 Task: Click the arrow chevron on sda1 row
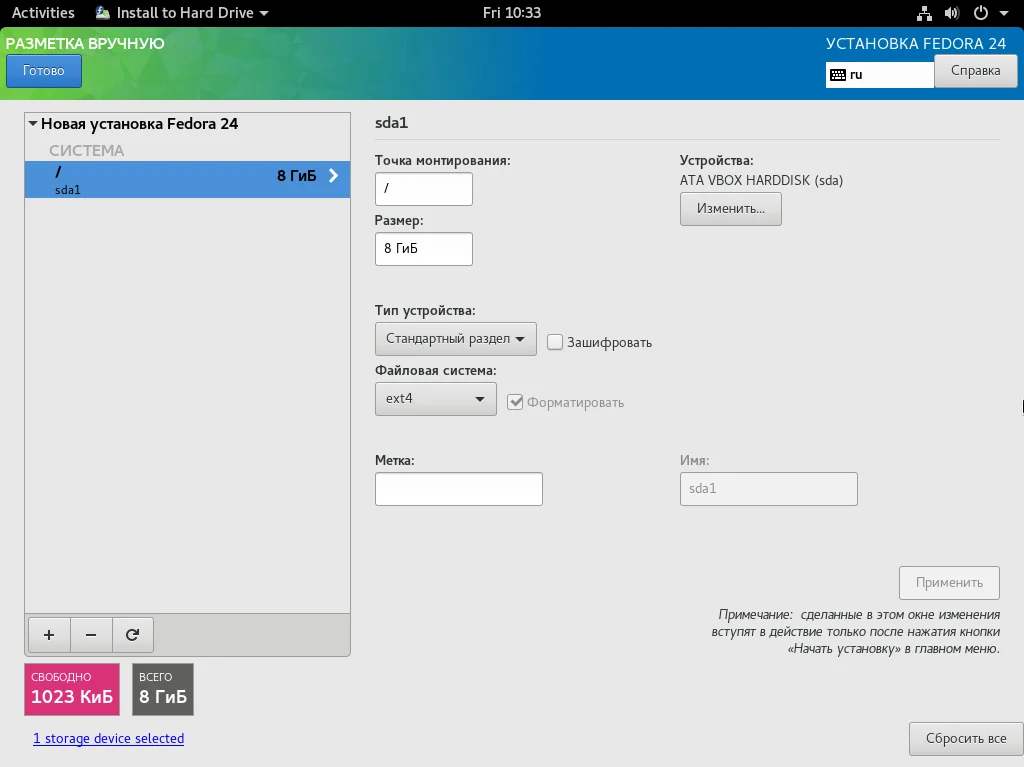333,176
